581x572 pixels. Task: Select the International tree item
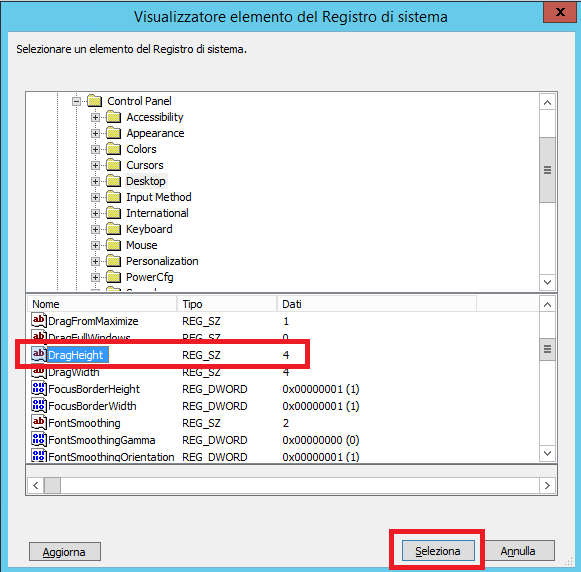[157, 213]
